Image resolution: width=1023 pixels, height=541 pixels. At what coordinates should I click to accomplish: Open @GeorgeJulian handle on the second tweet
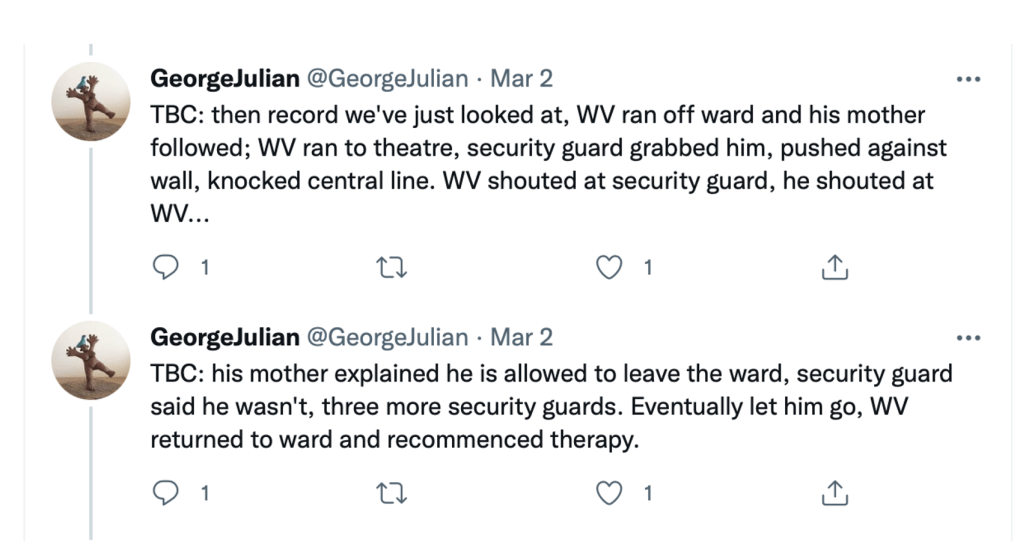click(x=387, y=337)
